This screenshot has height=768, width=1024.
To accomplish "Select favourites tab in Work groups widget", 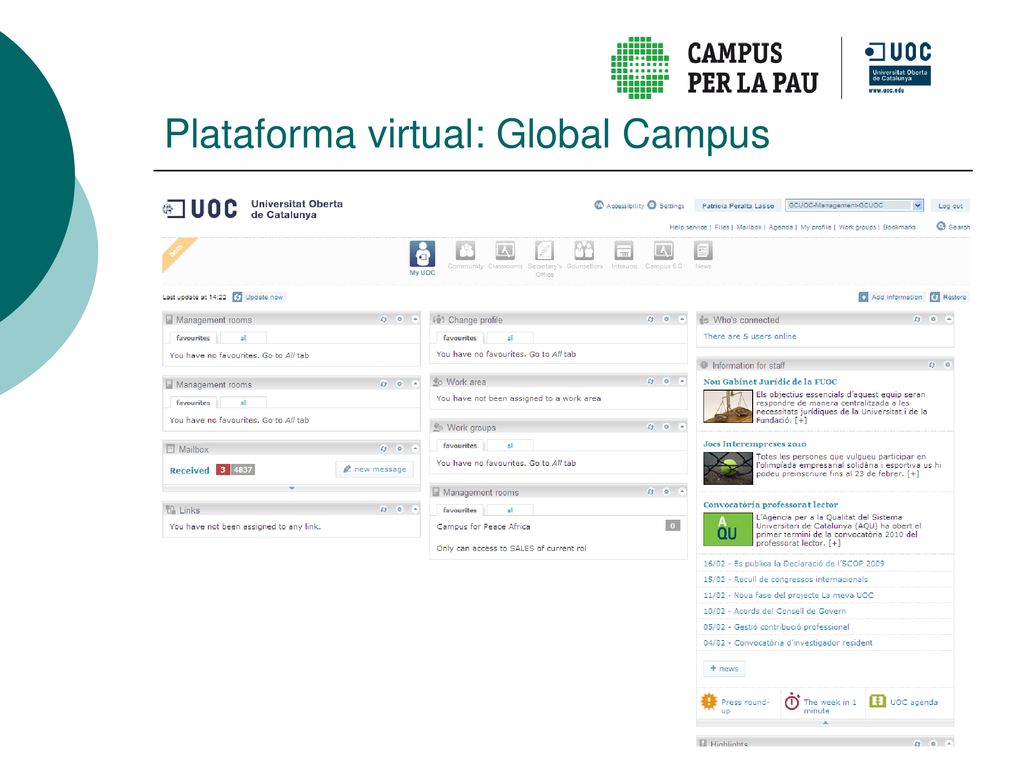I will coord(460,445).
